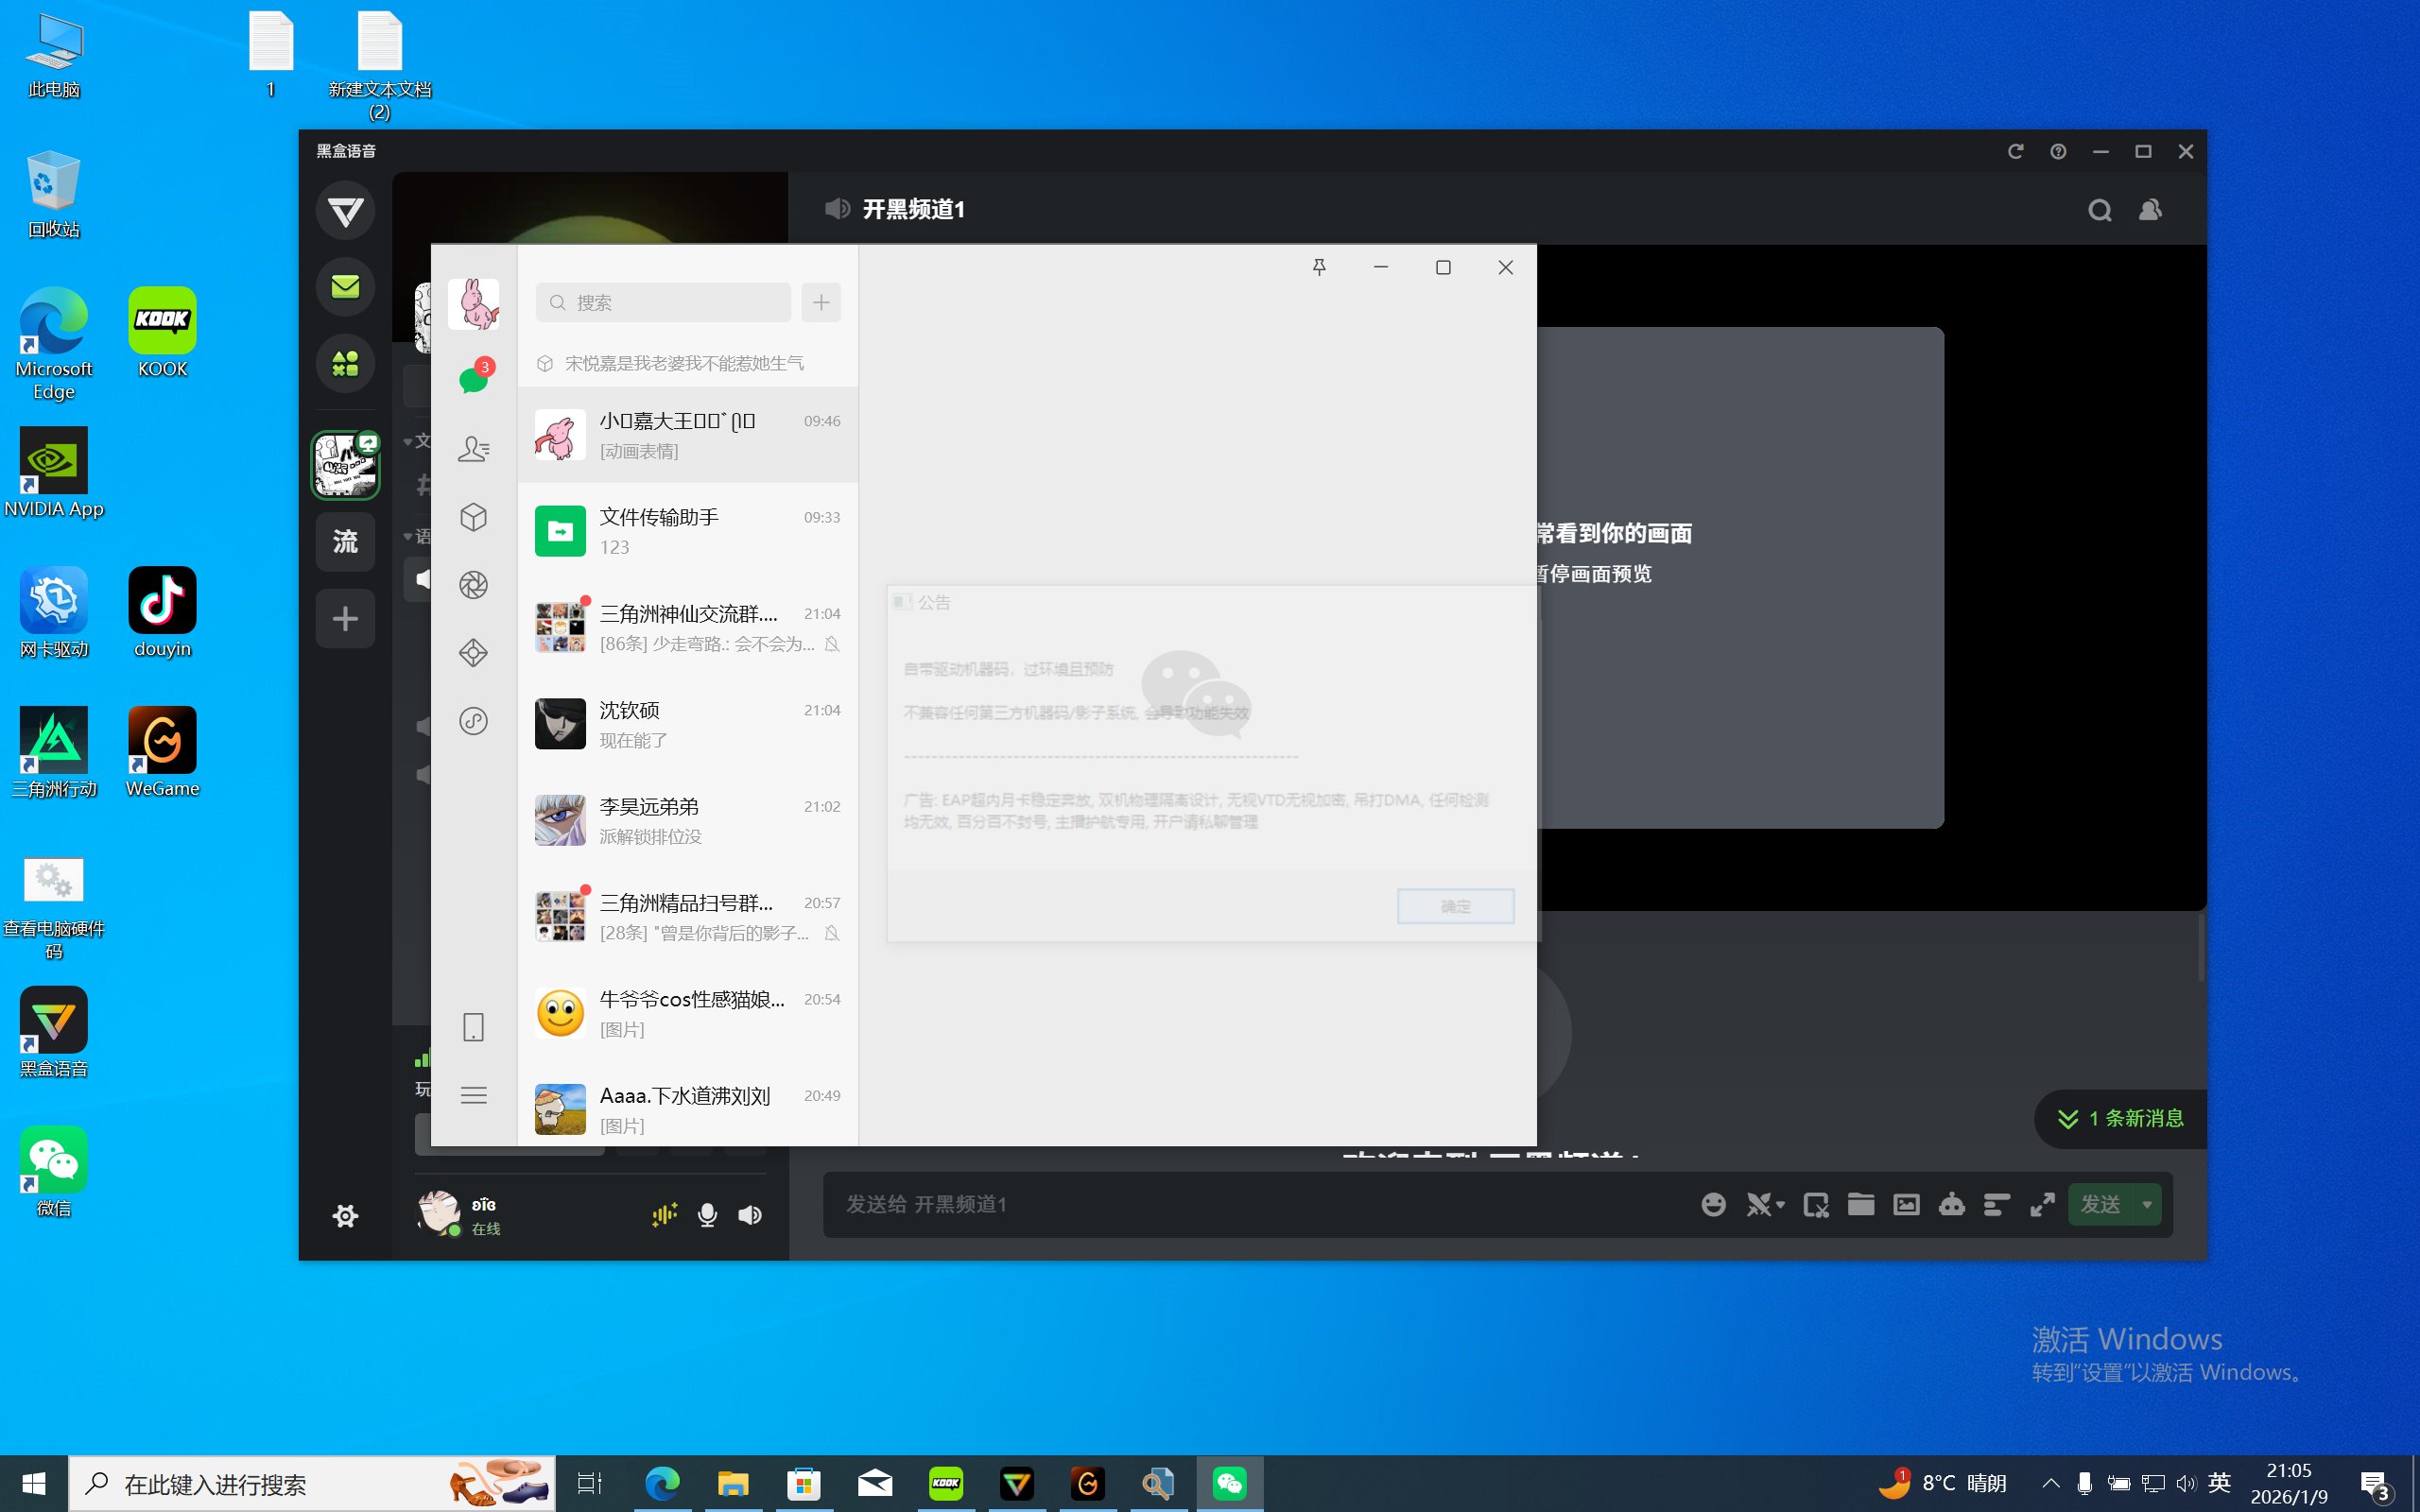Pin the WeChat window on top
Image resolution: width=2420 pixels, height=1512 pixels.
[x=1319, y=267]
